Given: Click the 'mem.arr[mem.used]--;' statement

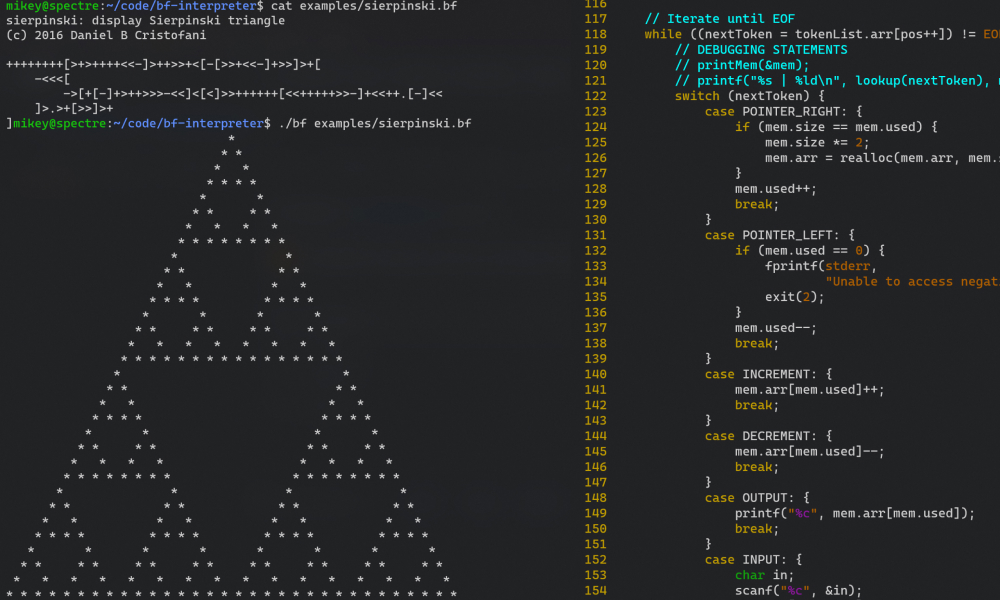Looking at the screenshot, I should 810,451.
